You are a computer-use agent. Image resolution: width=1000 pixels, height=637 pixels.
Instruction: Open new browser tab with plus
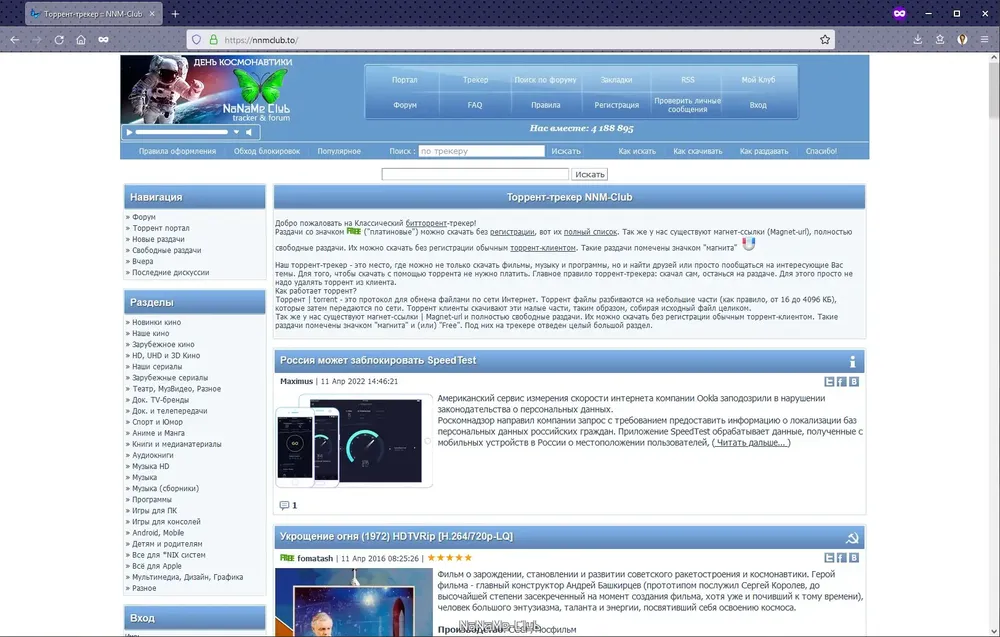coord(175,13)
